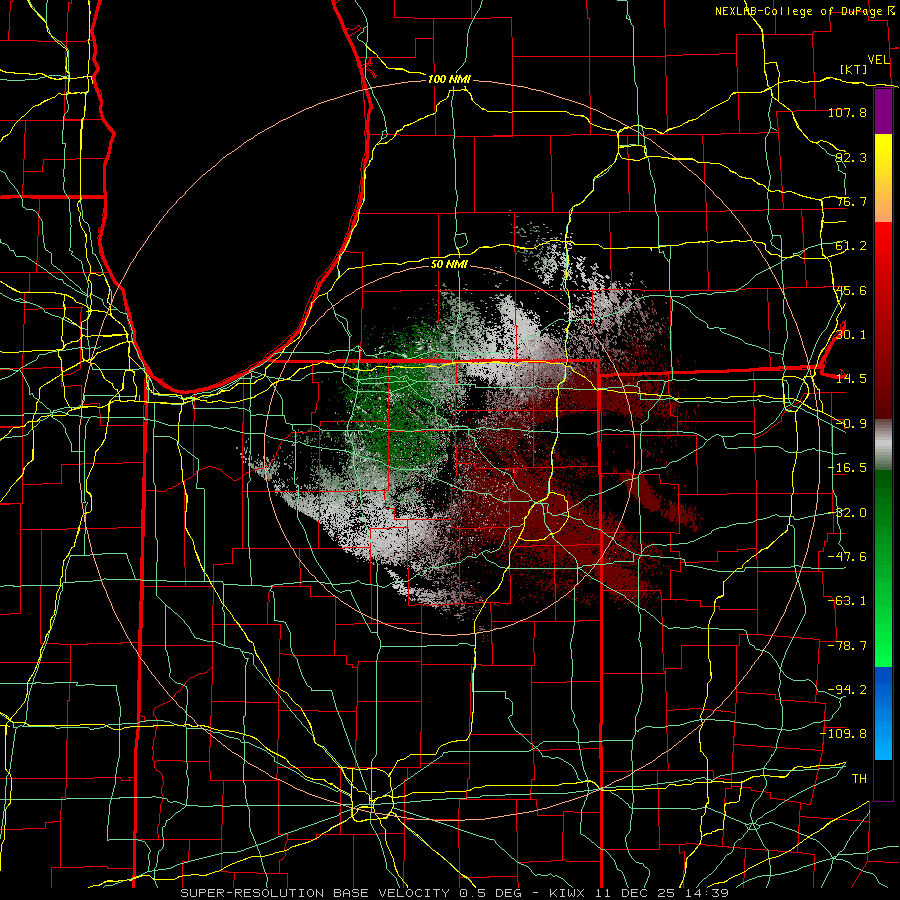Select the -47.6 velocity scale value
900x900 pixels.
847,557
